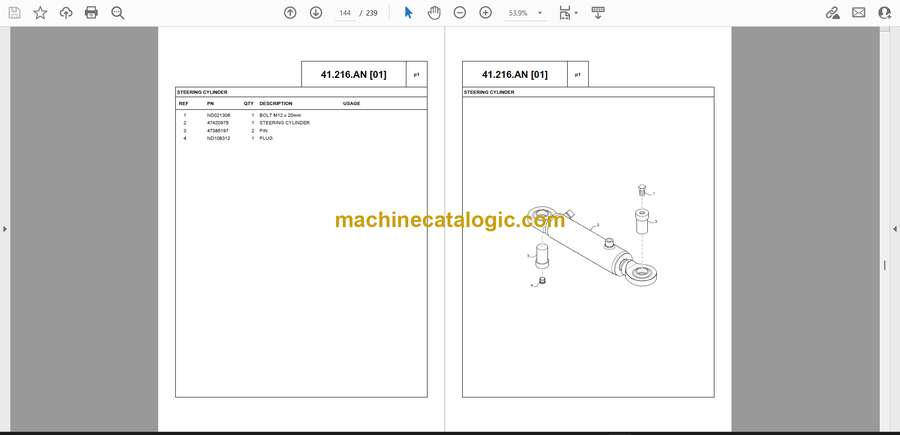Click the REF column header
The width and height of the screenshot is (900, 435).
(184, 103)
